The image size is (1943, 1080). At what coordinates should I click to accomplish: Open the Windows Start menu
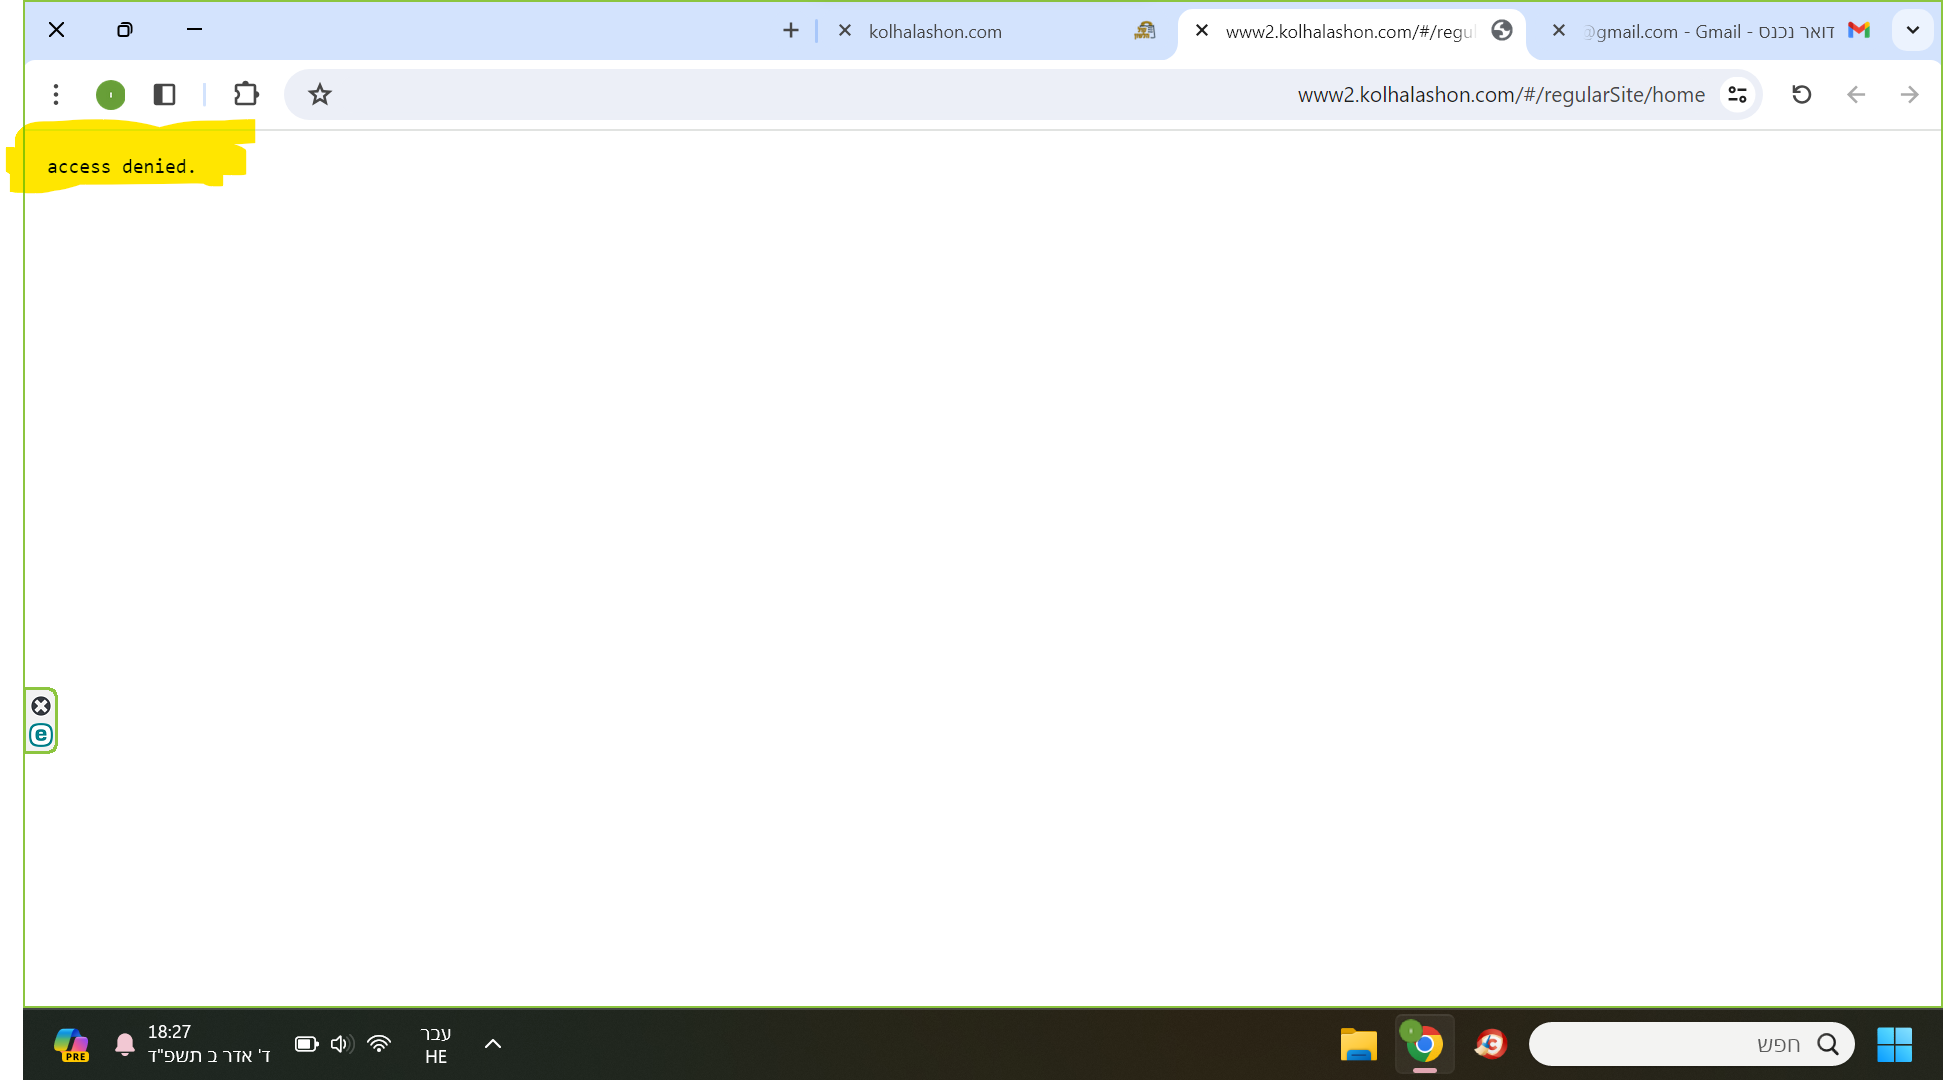1894,1045
